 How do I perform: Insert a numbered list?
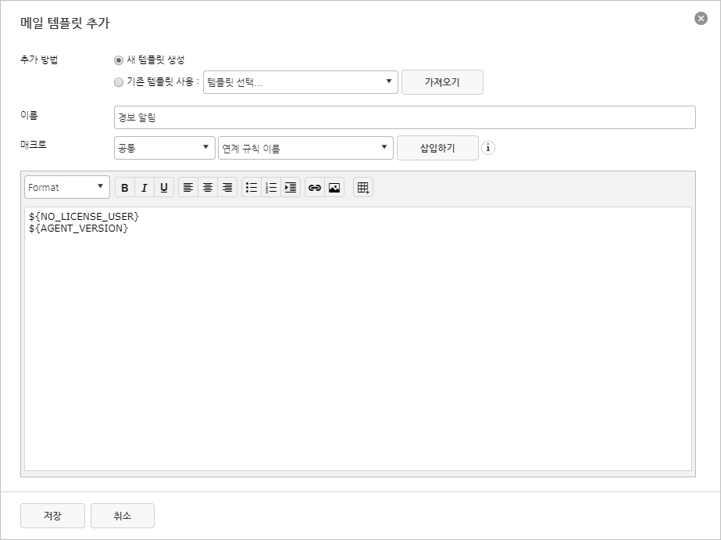pos(271,187)
